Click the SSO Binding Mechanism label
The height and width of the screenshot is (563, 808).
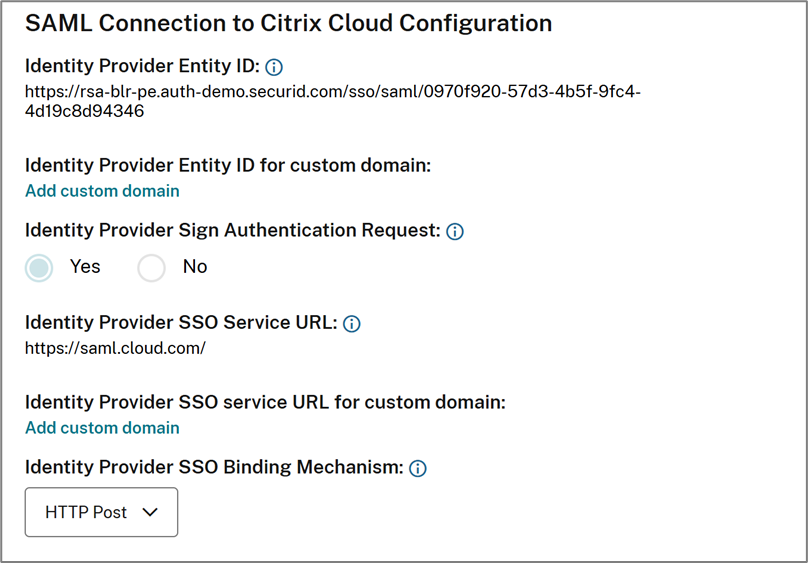(x=214, y=467)
